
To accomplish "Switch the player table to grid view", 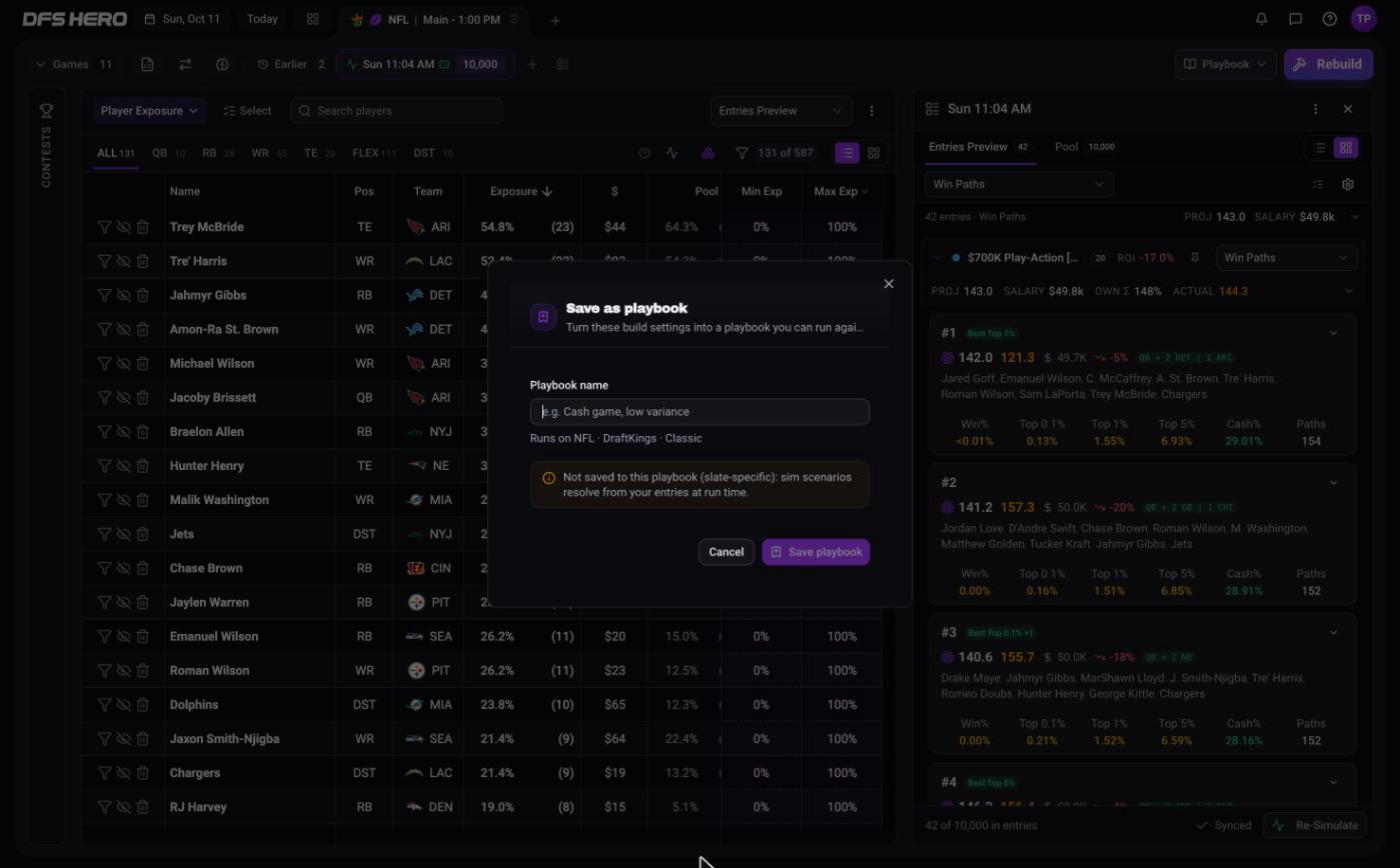I will 874,153.
